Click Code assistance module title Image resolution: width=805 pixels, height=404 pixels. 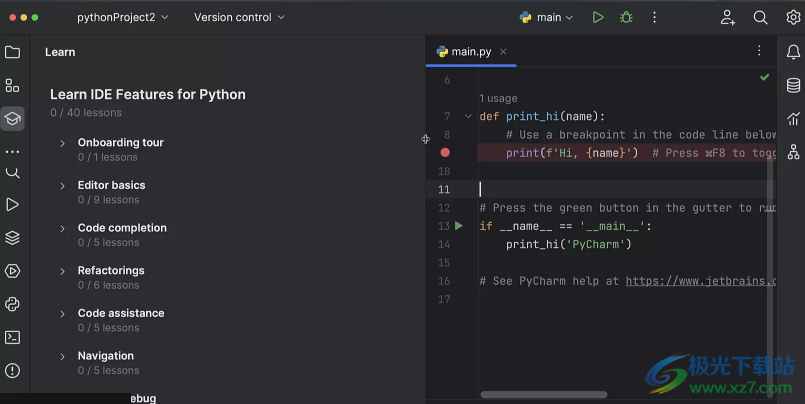(x=121, y=313)
